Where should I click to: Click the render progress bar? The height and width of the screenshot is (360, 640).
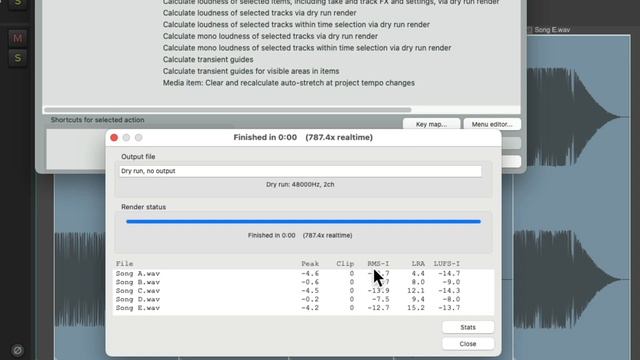coord(303,222)
